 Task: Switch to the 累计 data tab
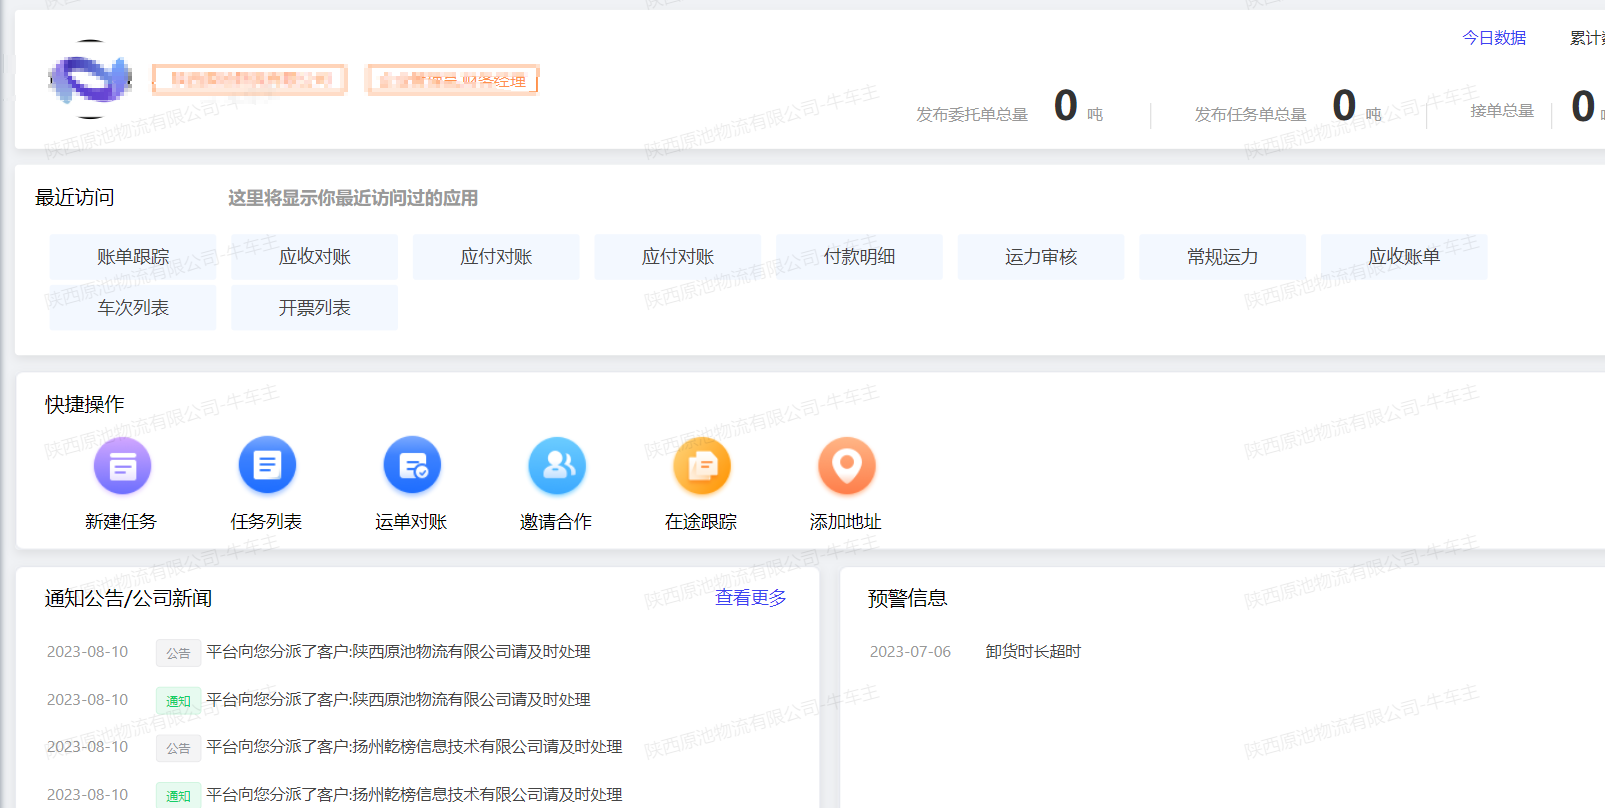click(x=1587, y=38)
